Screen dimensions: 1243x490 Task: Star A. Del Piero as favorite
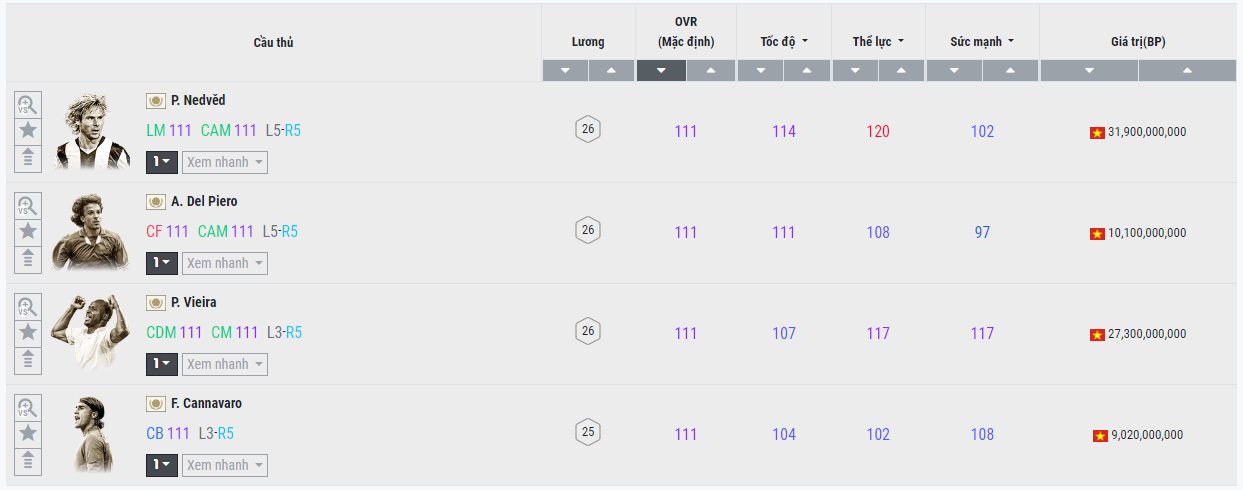point(28,231)
